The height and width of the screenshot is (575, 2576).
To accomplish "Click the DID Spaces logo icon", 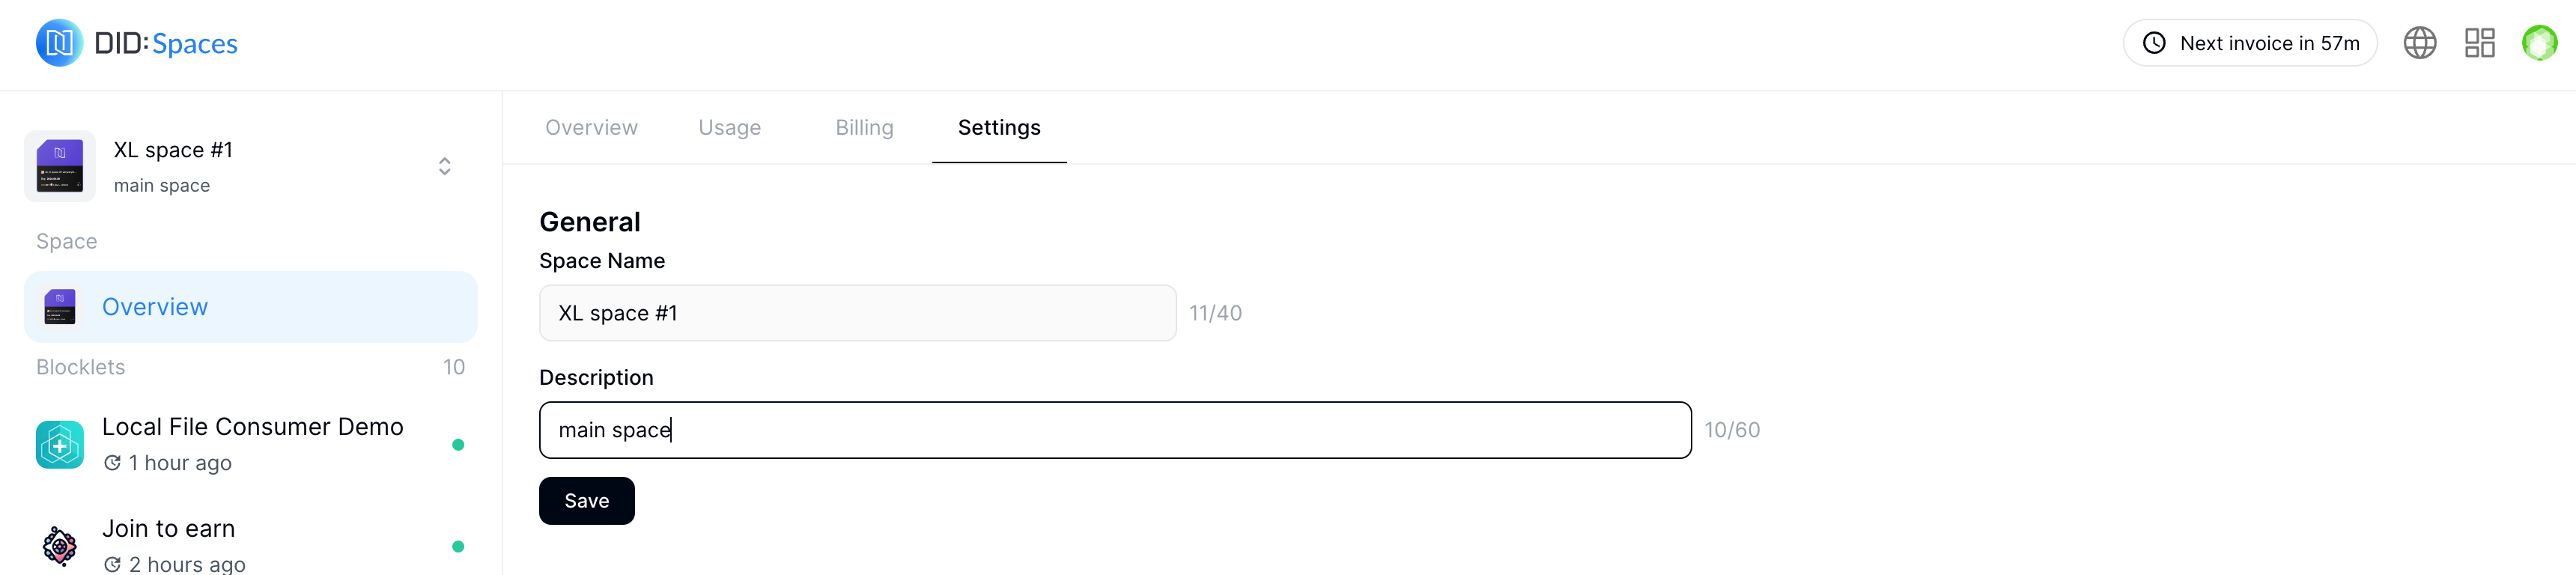I will tap(59, 43).
